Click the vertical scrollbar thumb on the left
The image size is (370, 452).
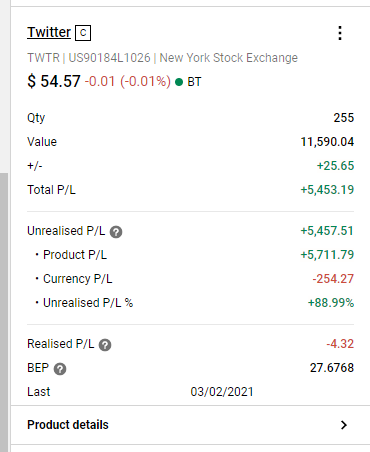pos(4,312)
